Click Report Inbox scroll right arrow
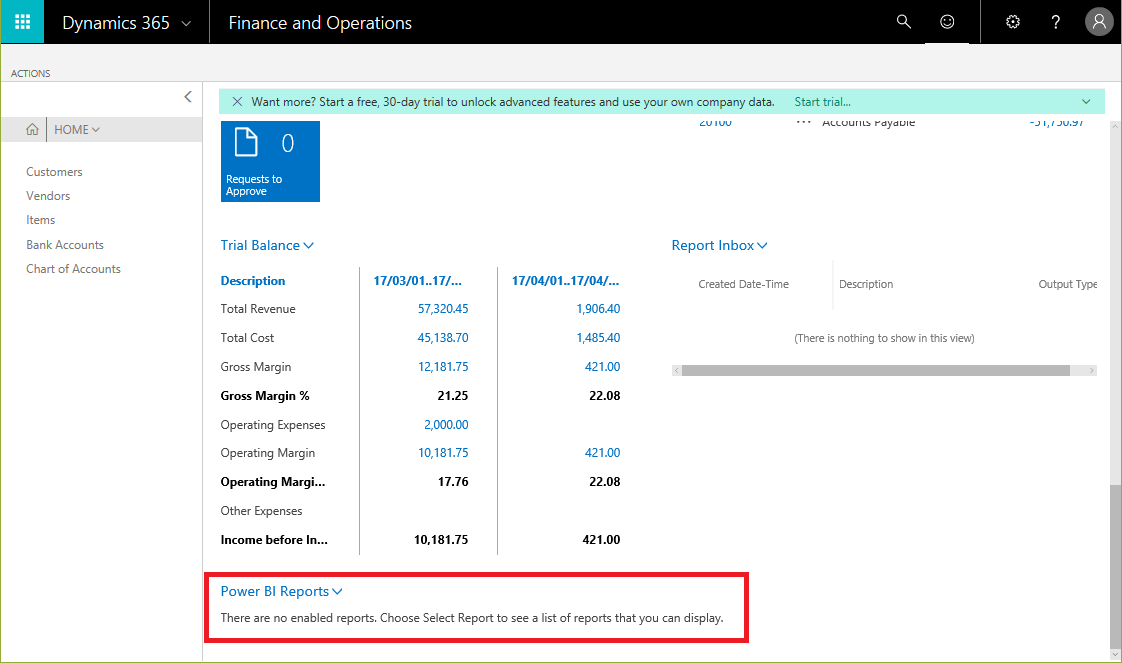 click(1091, 370)
